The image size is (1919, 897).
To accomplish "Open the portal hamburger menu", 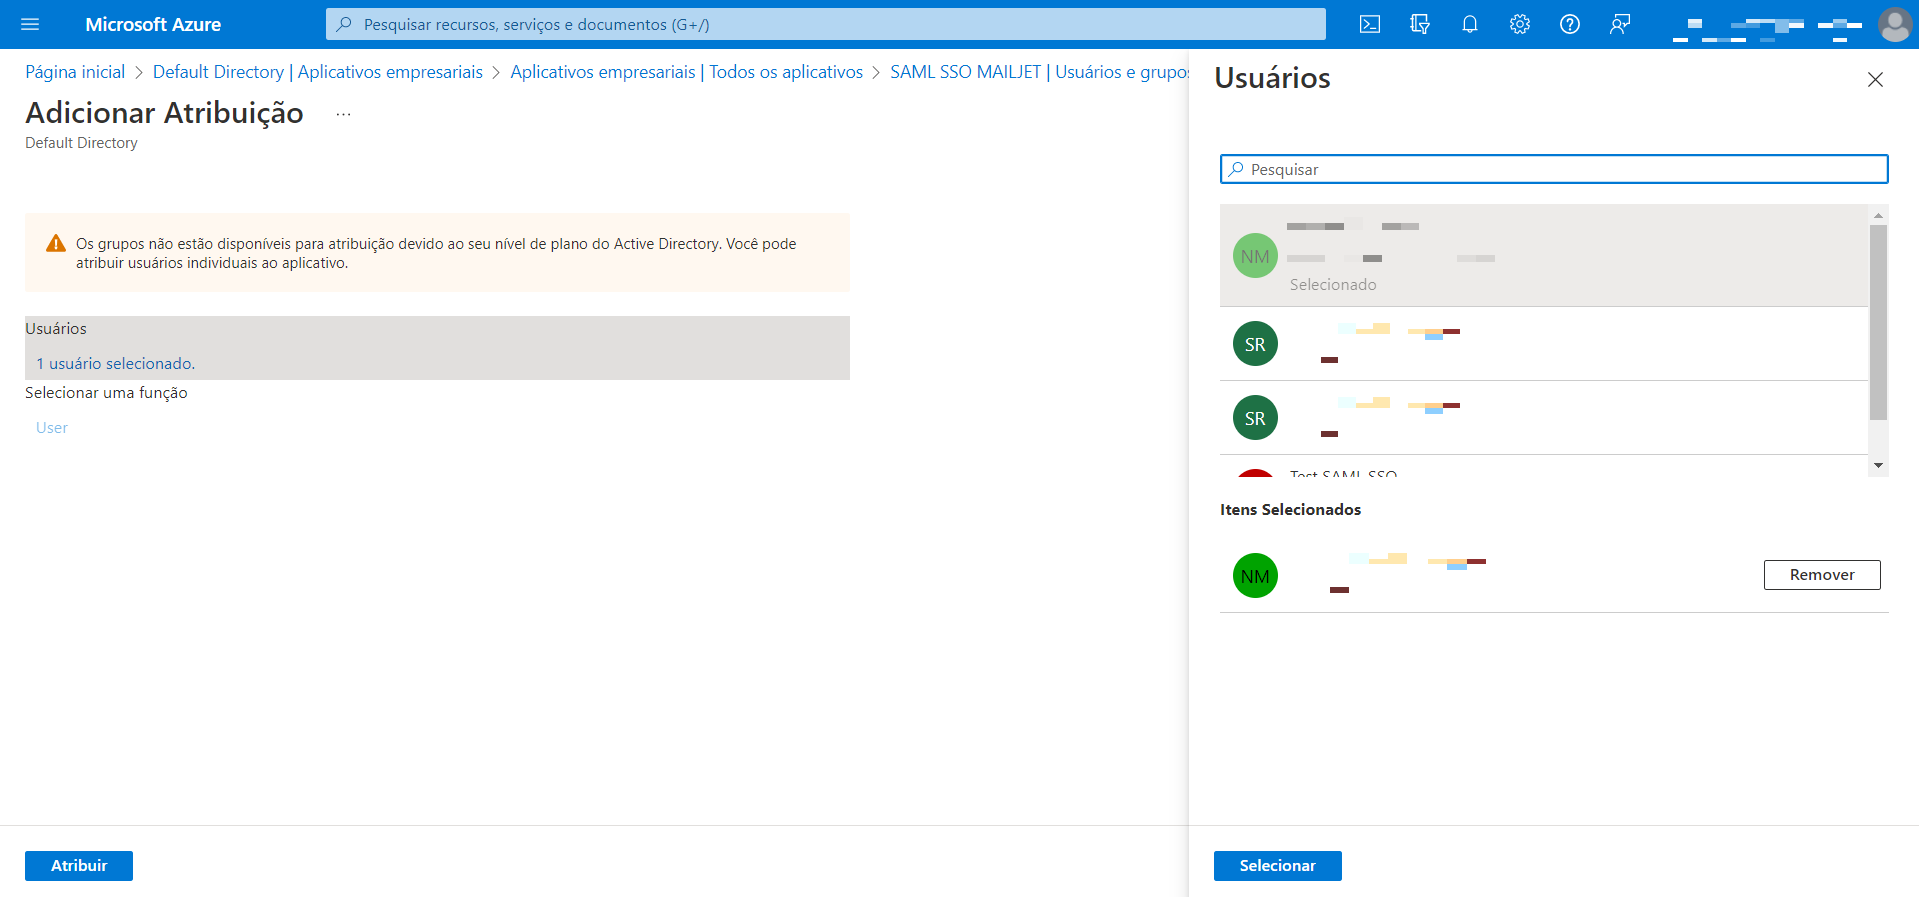I will [x=30, y=24].
